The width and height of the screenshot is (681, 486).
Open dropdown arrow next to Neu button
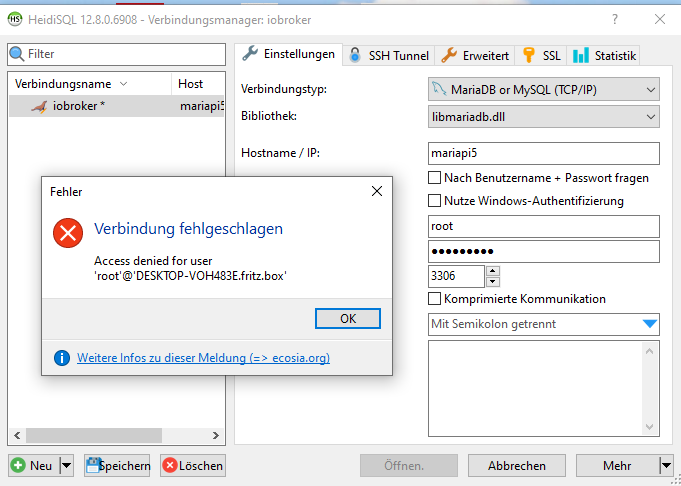[x=66, y=466]
